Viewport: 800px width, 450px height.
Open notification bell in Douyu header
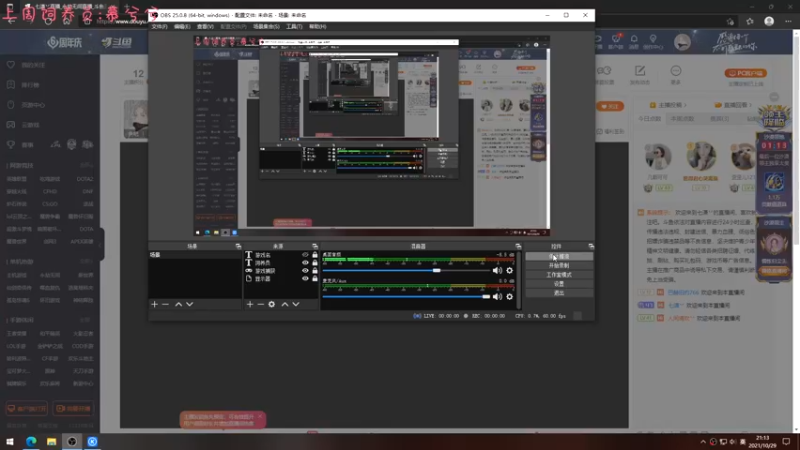(634, 41)
